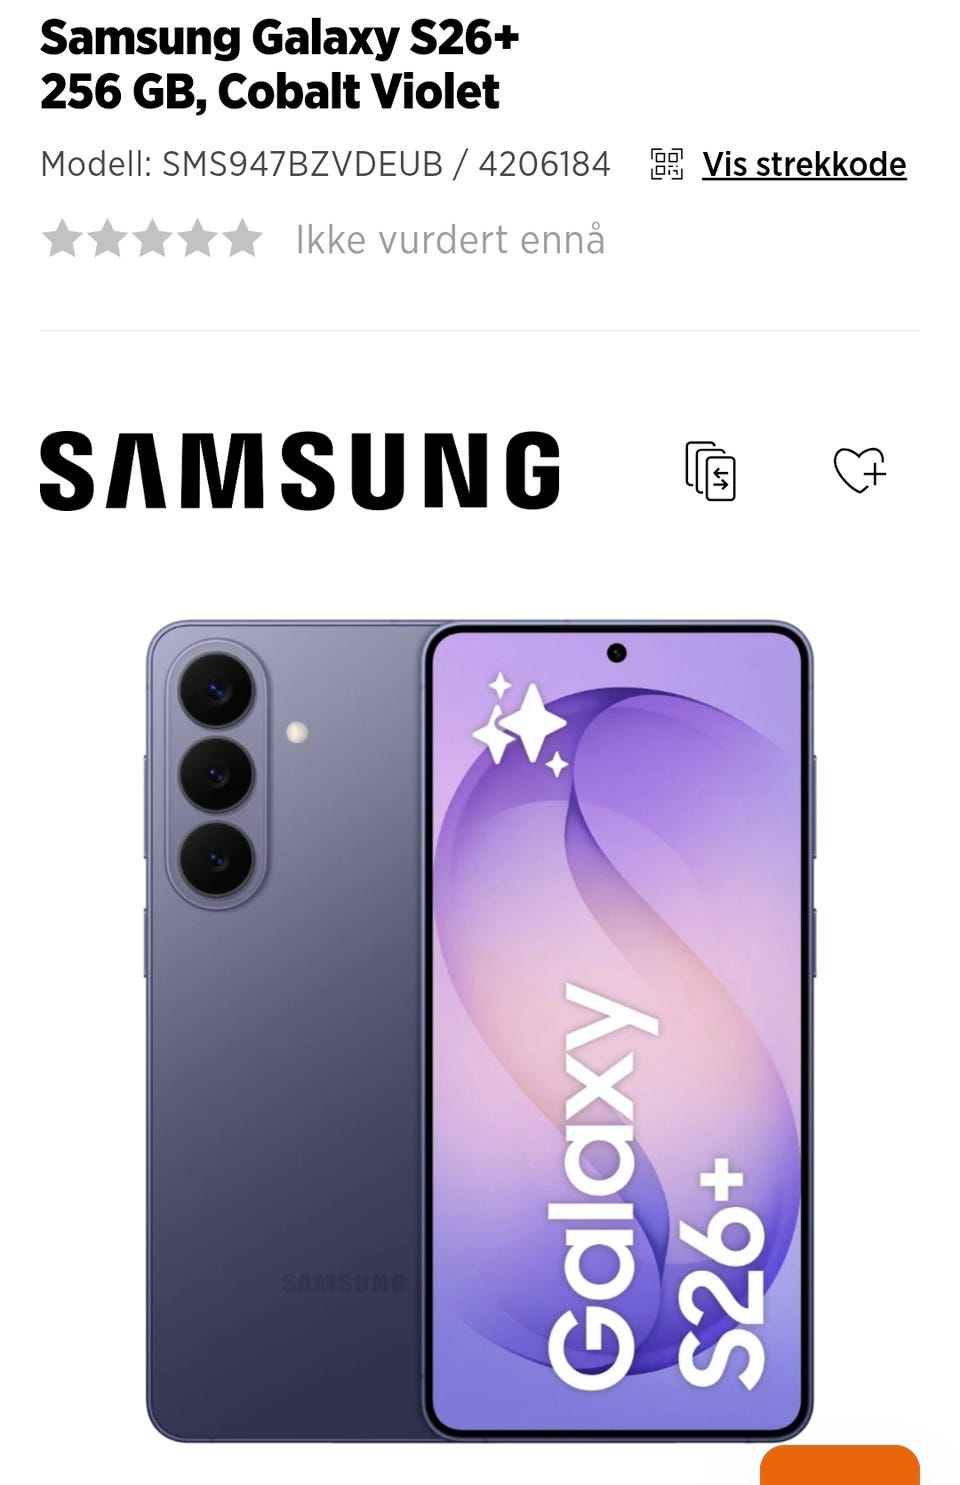Image resolution: width=960 pixels, height=1485 pixels.
Task: Tap the sparkle stars on phone screen
Action: (x=520, y=724)
